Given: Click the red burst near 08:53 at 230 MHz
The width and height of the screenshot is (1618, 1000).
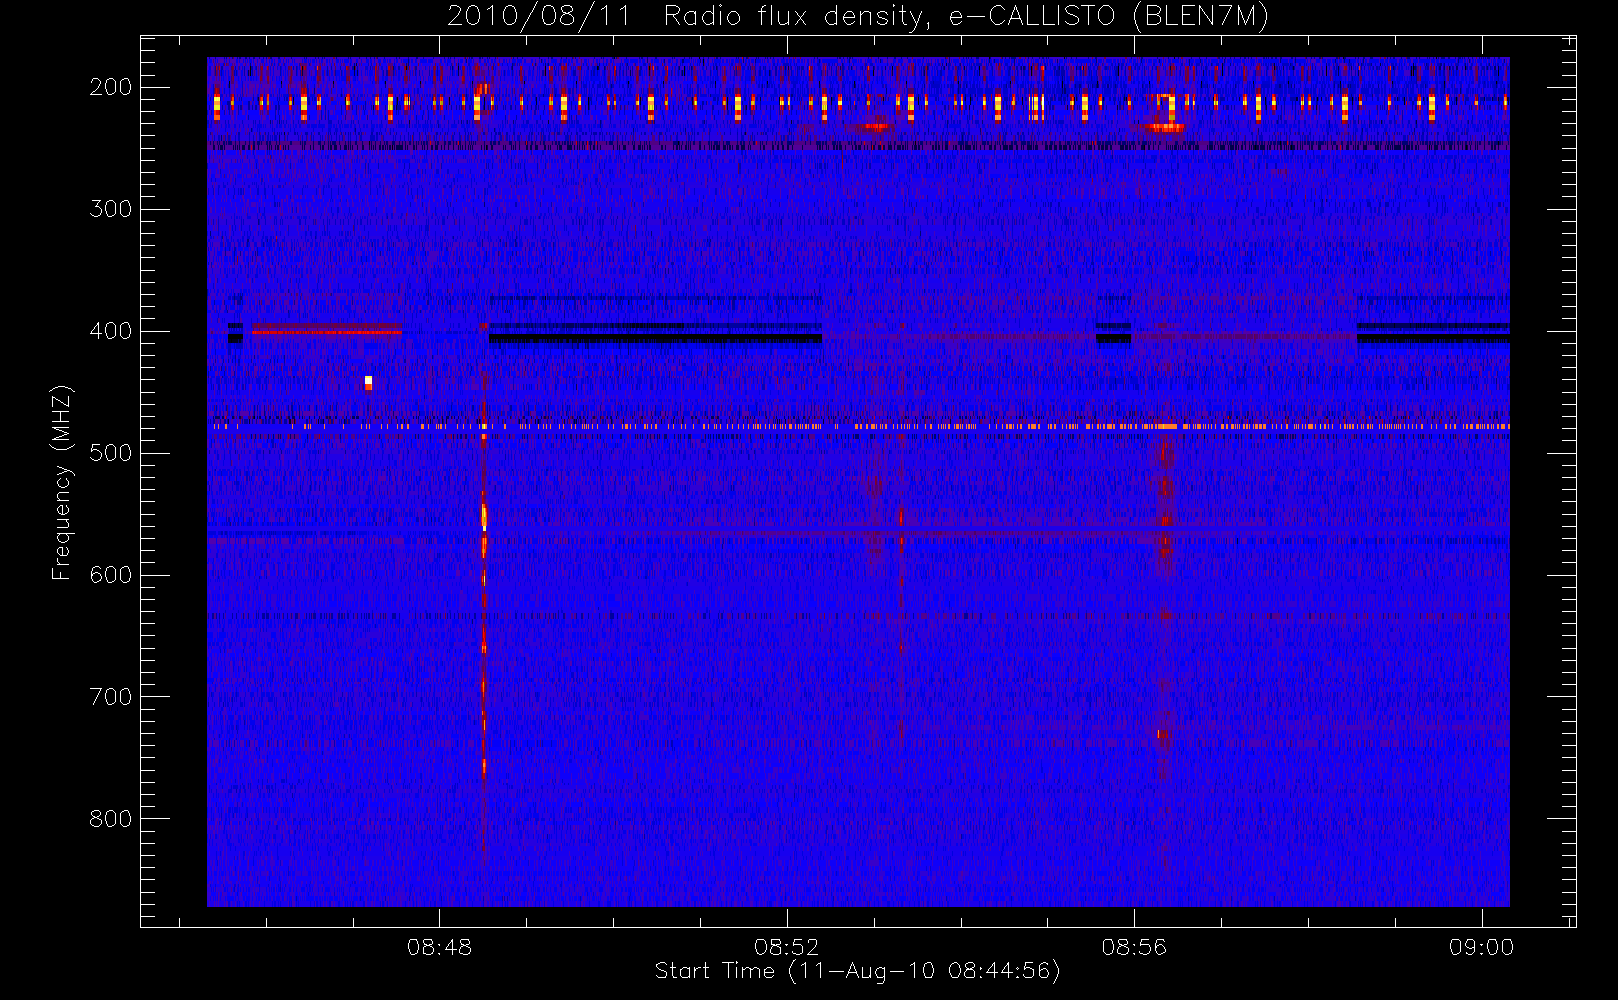Looking at the screenshot, I should pos(874,126).
